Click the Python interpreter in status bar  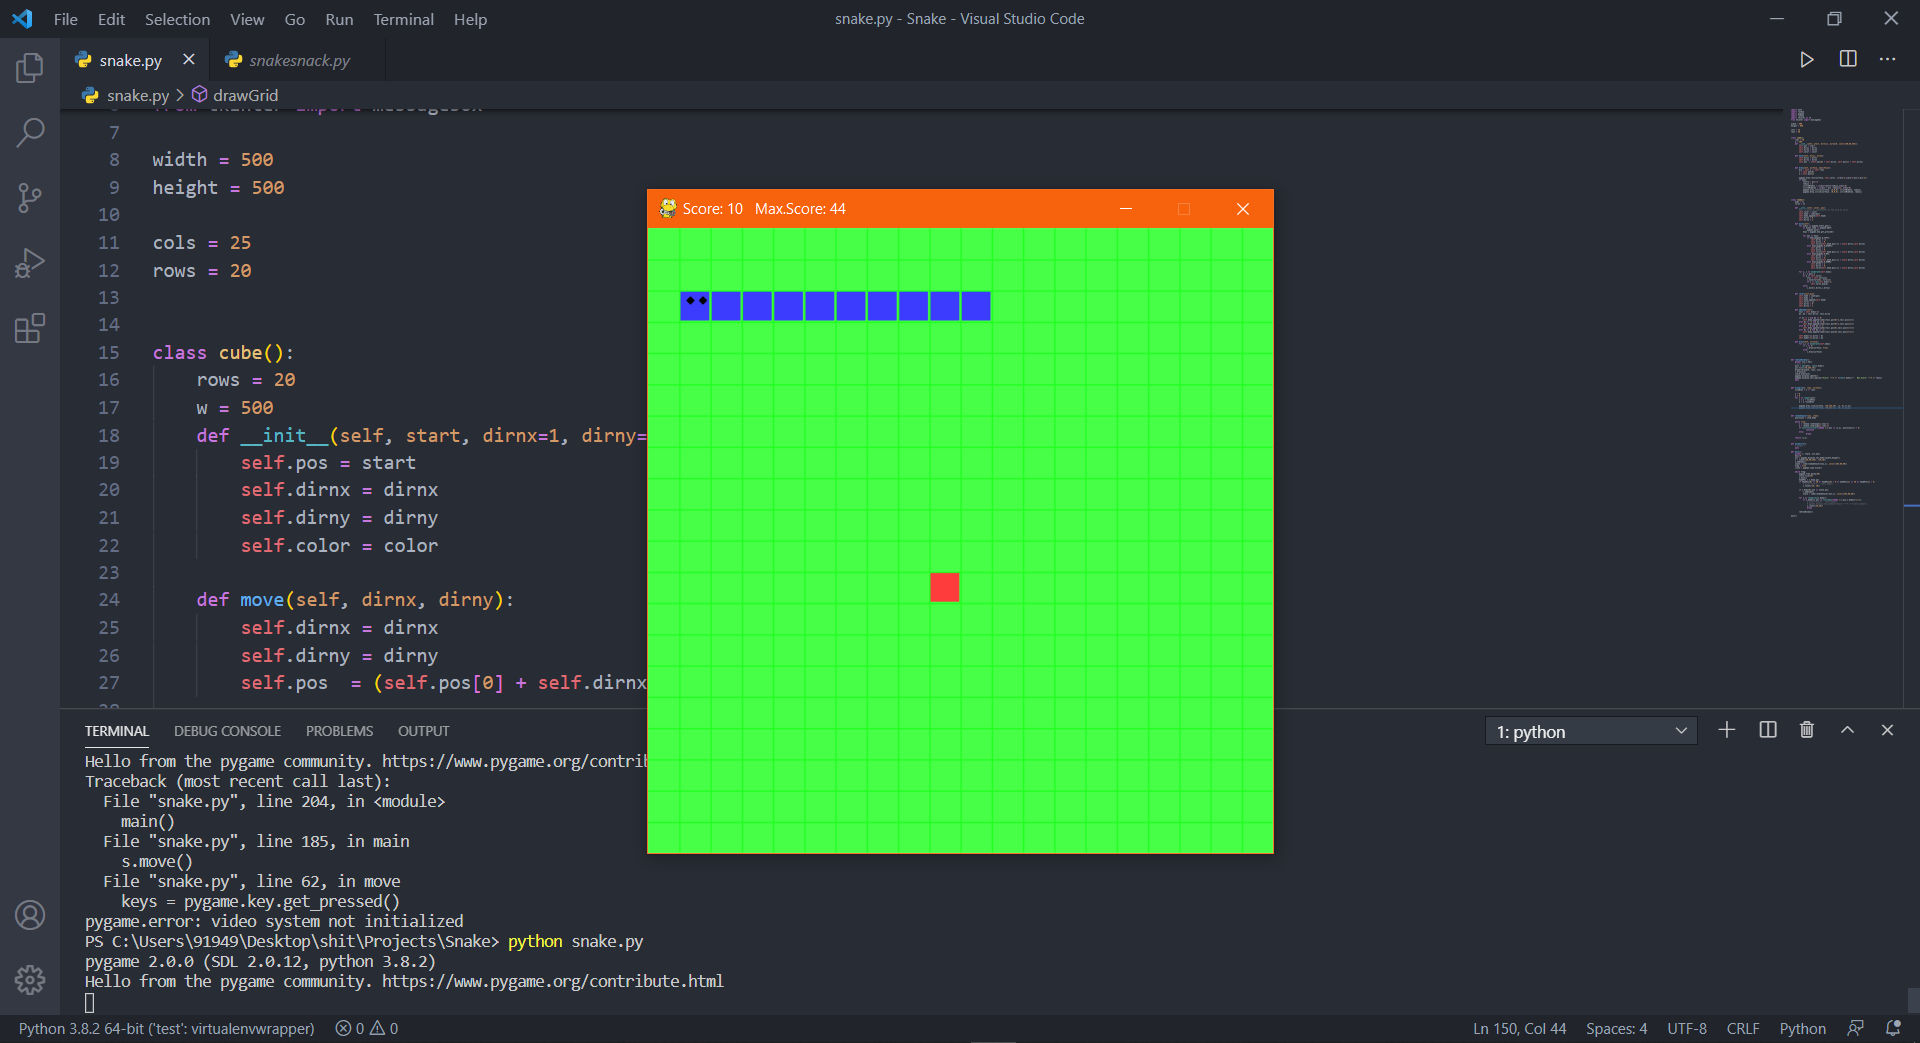[166, 1028]
